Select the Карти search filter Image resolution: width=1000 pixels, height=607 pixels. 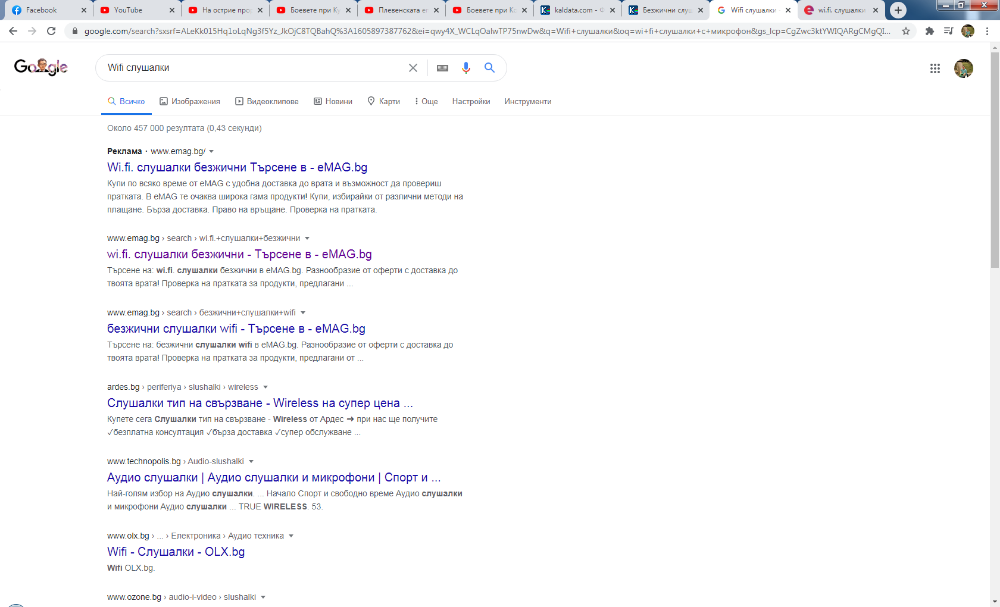383,101
